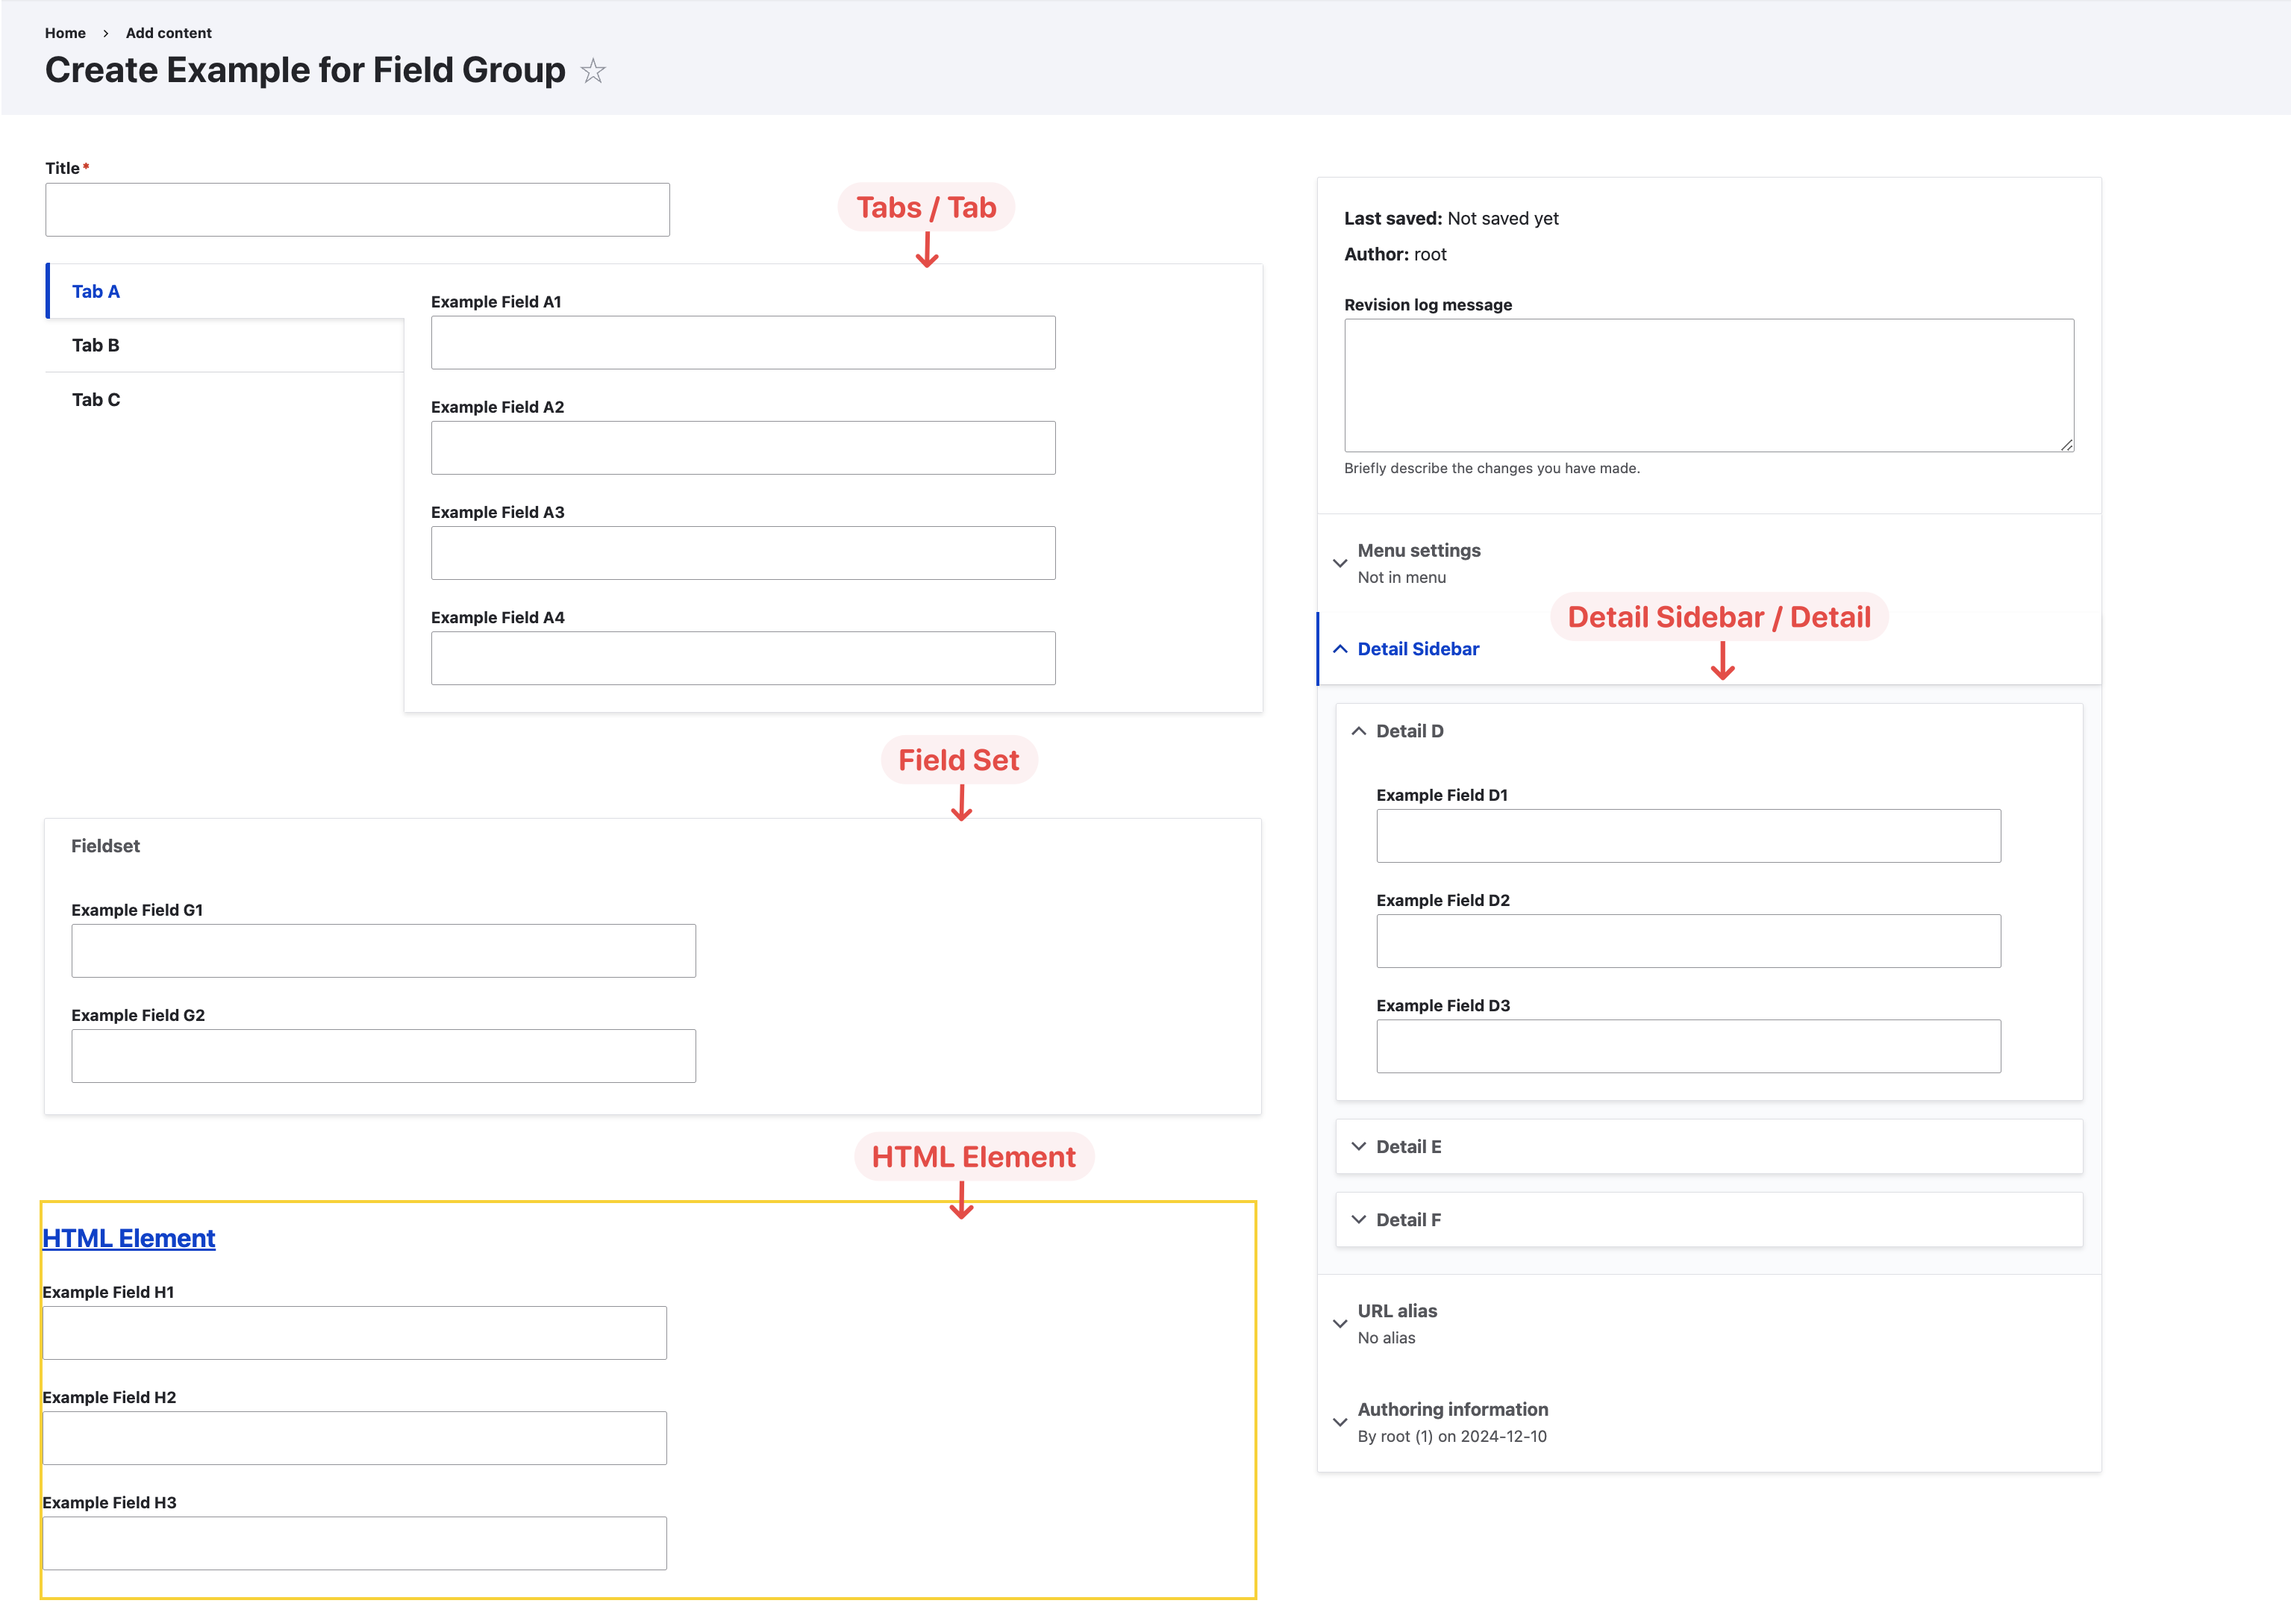This screenshot has height=1624, width=2291.
Task: Open the Add content breadcrumb link
Action: (x=169, y=33)
